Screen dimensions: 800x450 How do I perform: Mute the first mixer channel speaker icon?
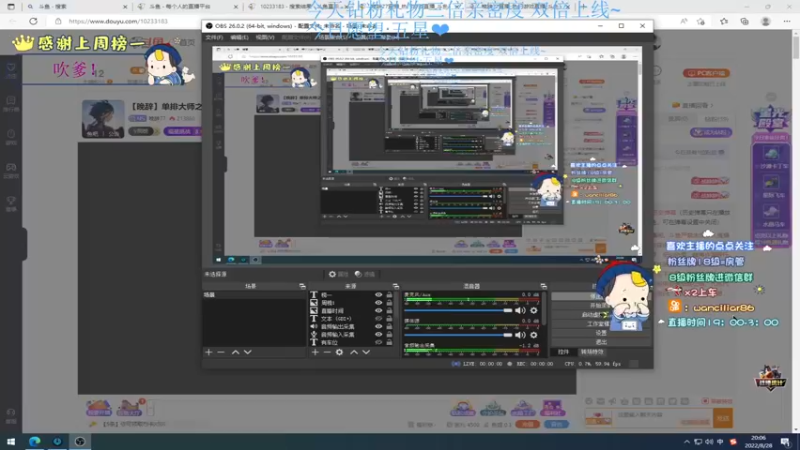tap(520, 310)
